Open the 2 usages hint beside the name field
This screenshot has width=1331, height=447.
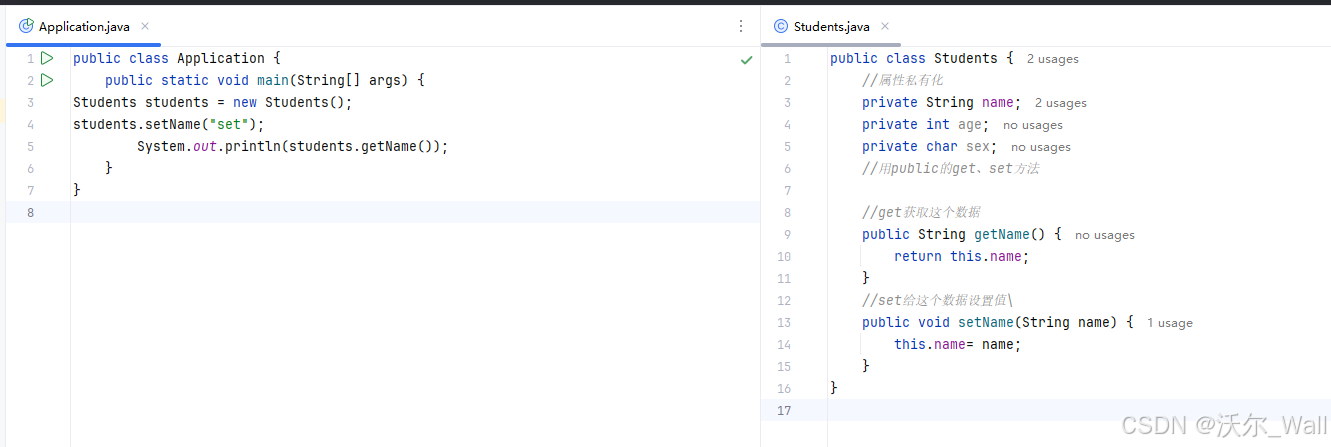point(1061,103)
